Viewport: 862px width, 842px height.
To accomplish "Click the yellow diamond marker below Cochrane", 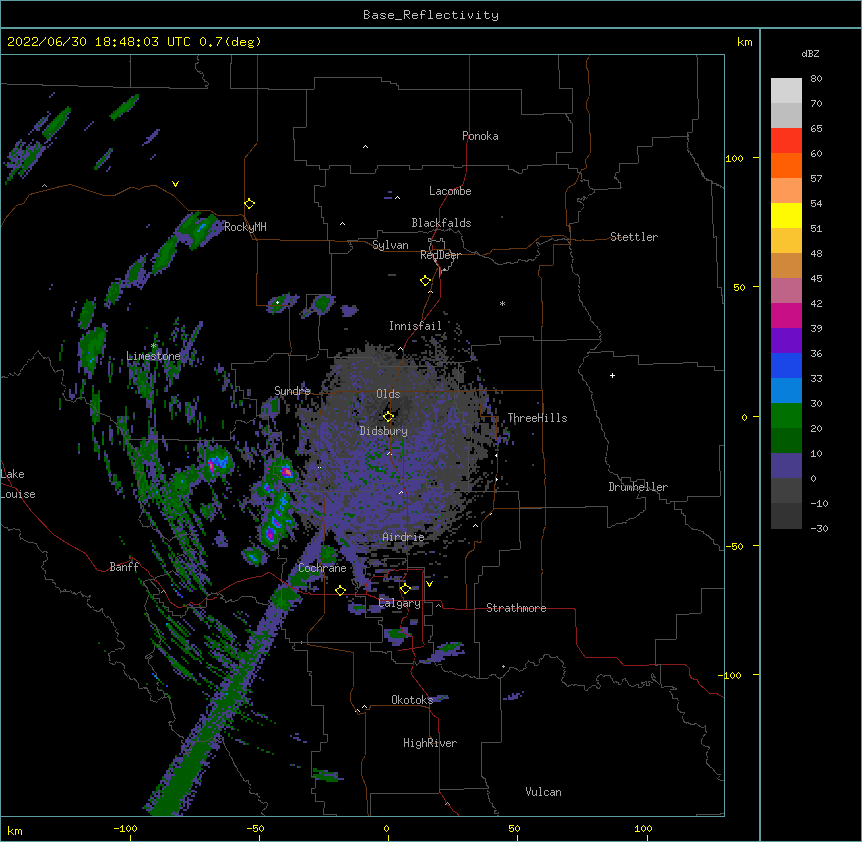I will [340, 590].
